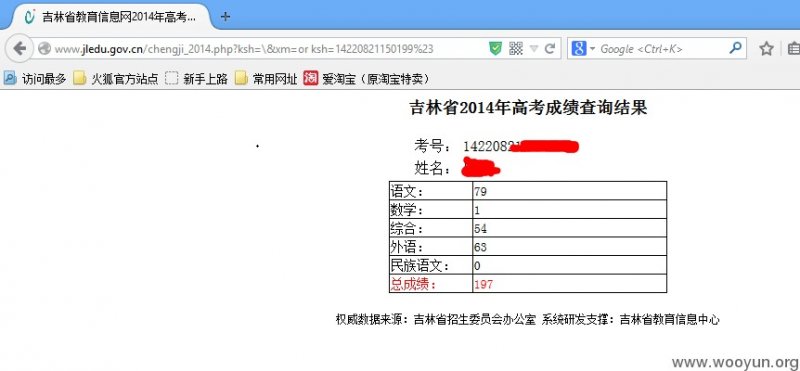Viewport: 800px width, 371px height.
Task: Open the 访问最多 bookmark
Action: [35, 79]
